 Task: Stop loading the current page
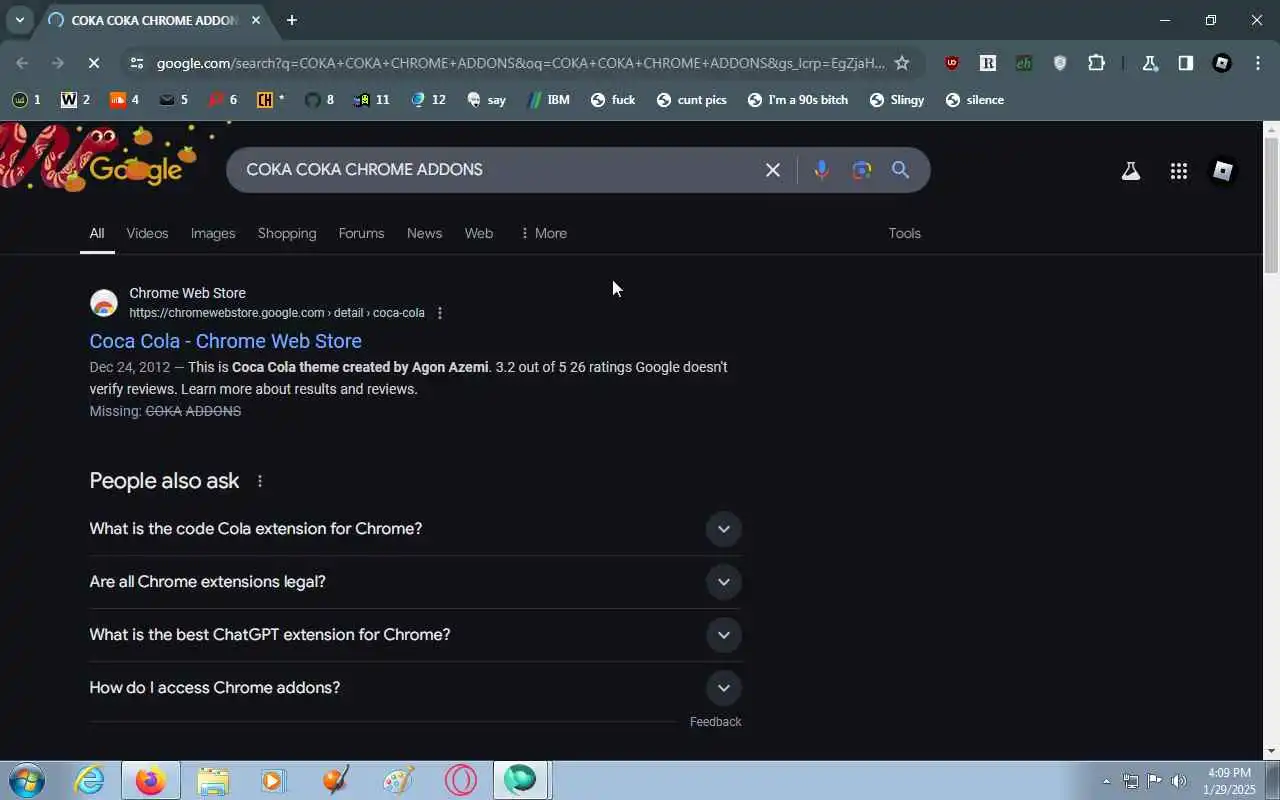93,63
